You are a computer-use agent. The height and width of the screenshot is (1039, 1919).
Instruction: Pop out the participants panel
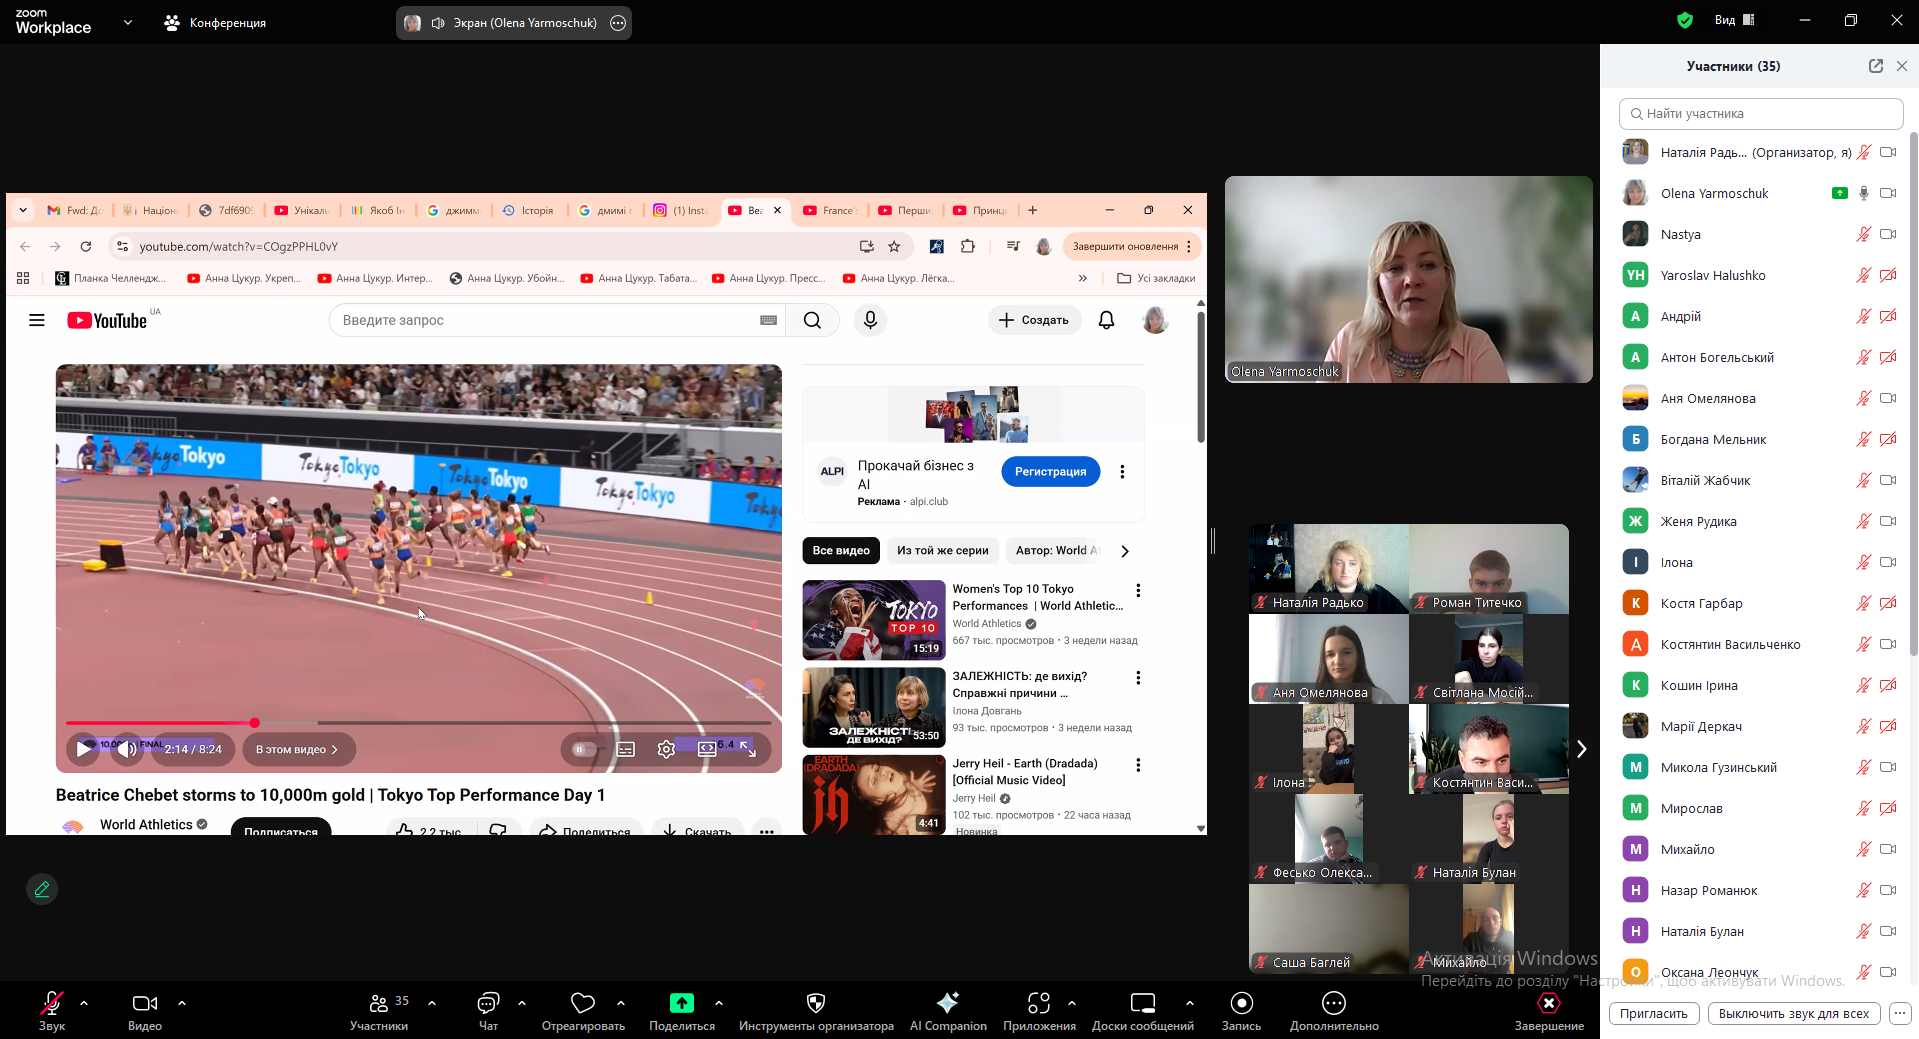(x=1875, y=66)
